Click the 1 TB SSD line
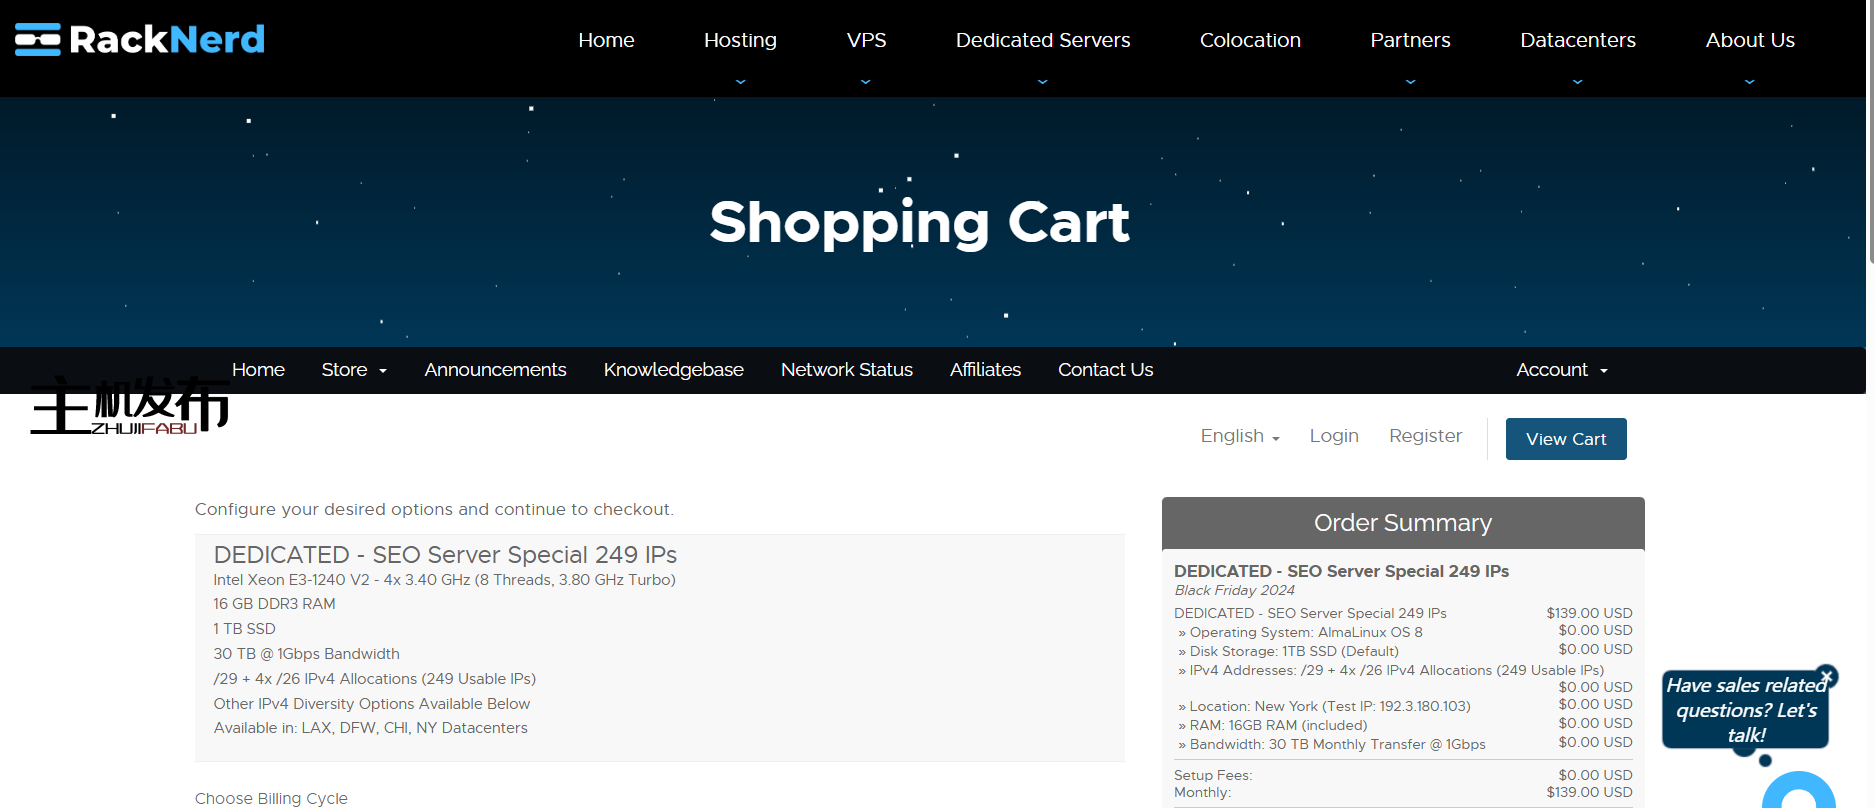Viewport: 1874px width, 808px height. point(244,629)
